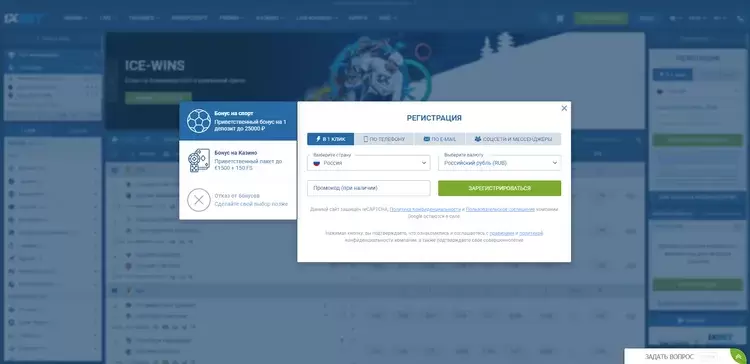Open the Пользовательское соглашение link
Screen dimensions: 750x364
pos(500,210)
